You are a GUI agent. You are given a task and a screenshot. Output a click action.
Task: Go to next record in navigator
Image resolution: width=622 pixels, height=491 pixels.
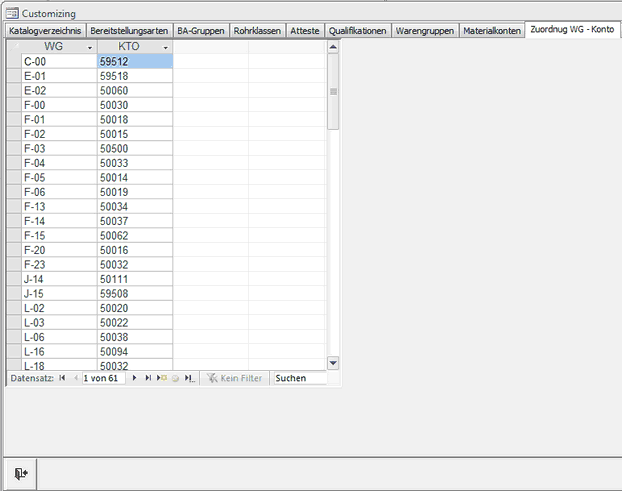[135, 379]
